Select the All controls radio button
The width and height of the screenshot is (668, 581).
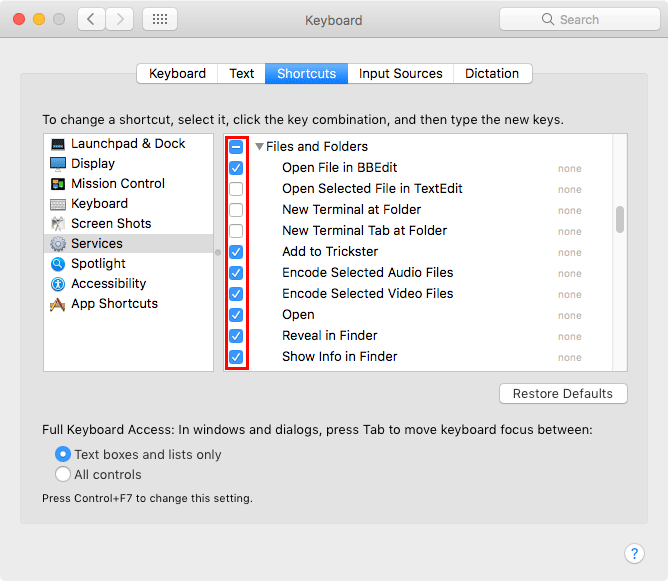coord(63,474)
